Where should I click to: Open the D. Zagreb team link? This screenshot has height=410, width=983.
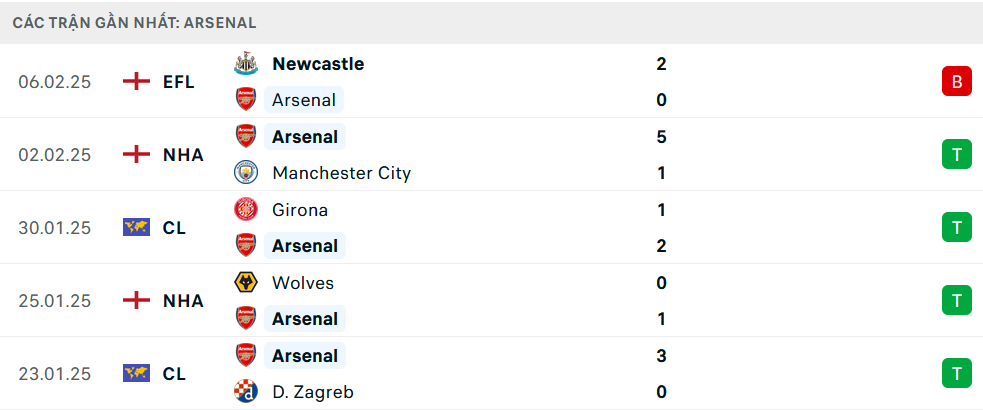tap(313, 392)
